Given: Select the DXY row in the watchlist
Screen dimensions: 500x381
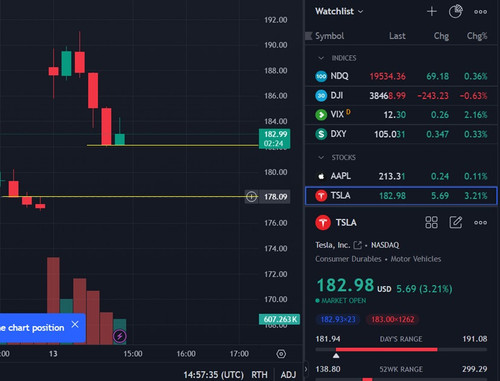Looking at the screenshot, I should tap(401, 134).
